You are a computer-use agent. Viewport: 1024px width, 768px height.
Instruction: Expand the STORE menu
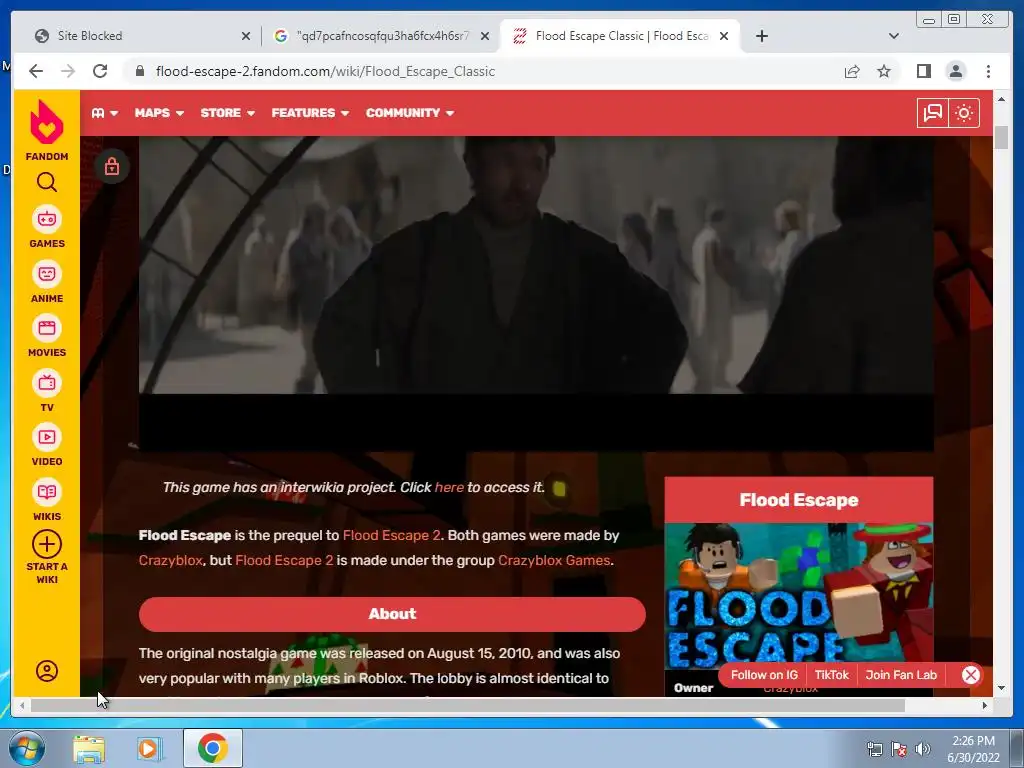pyautogui.click(x=227, y=113)
